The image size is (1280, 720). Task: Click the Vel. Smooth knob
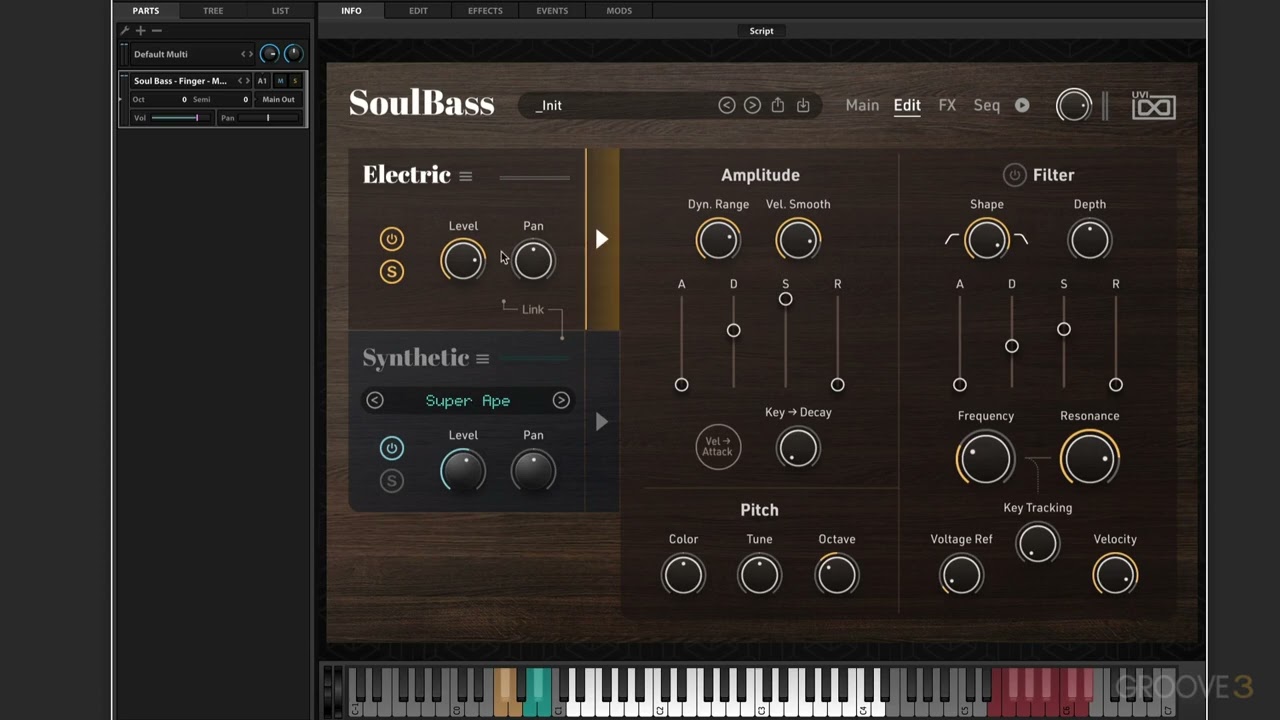[x=798, y=240]
